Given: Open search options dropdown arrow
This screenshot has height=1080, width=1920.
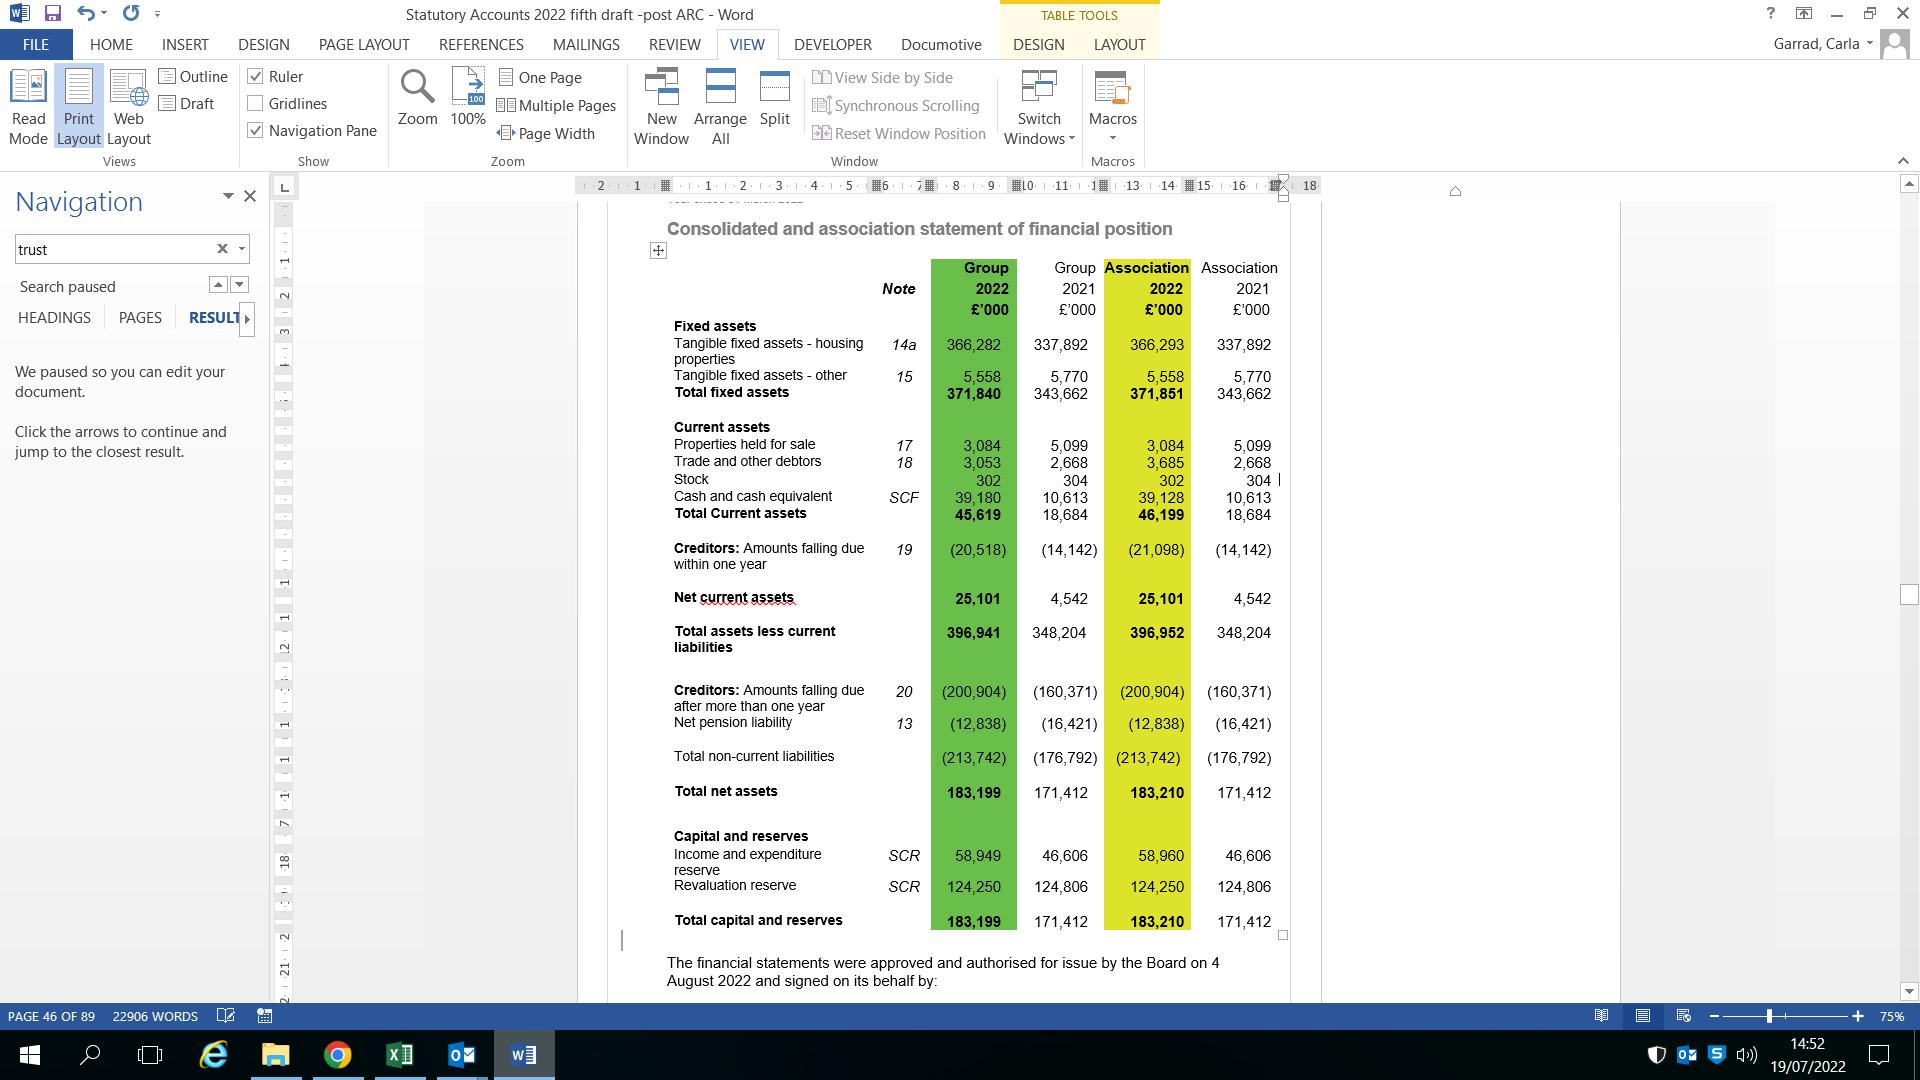Looking at the screenshot, I should 241,249.
